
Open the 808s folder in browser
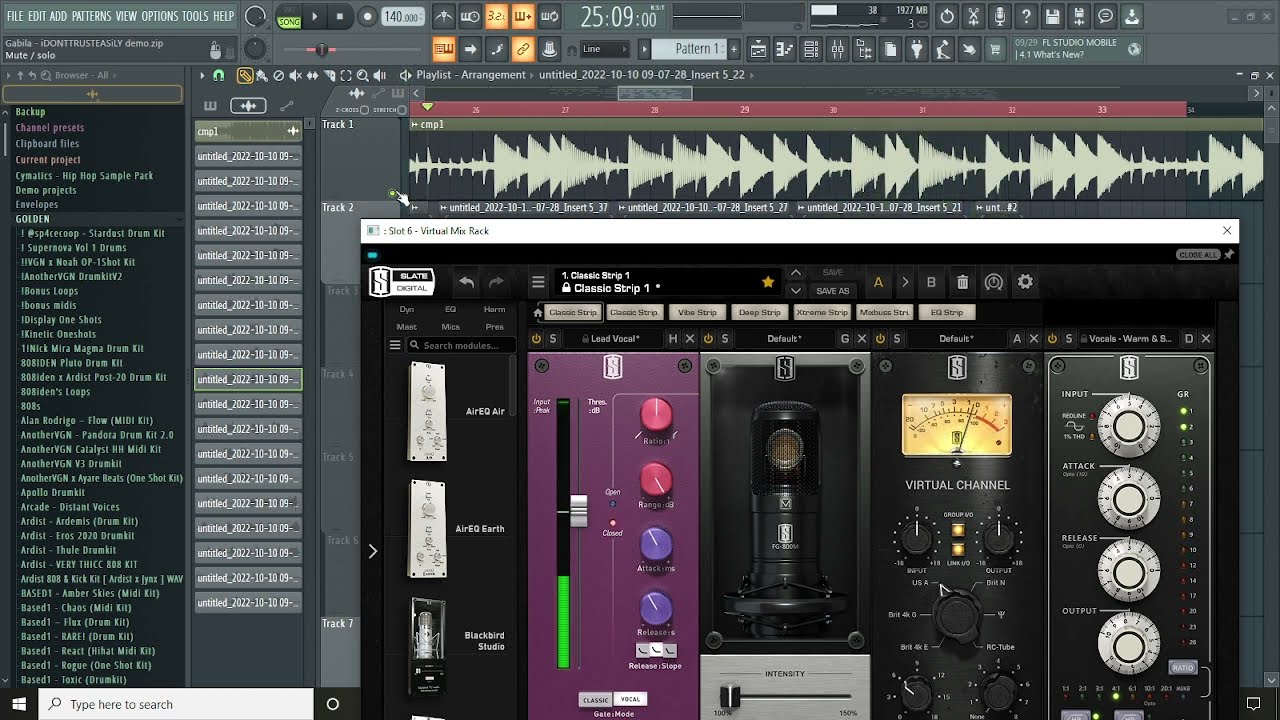coord(31,406)
